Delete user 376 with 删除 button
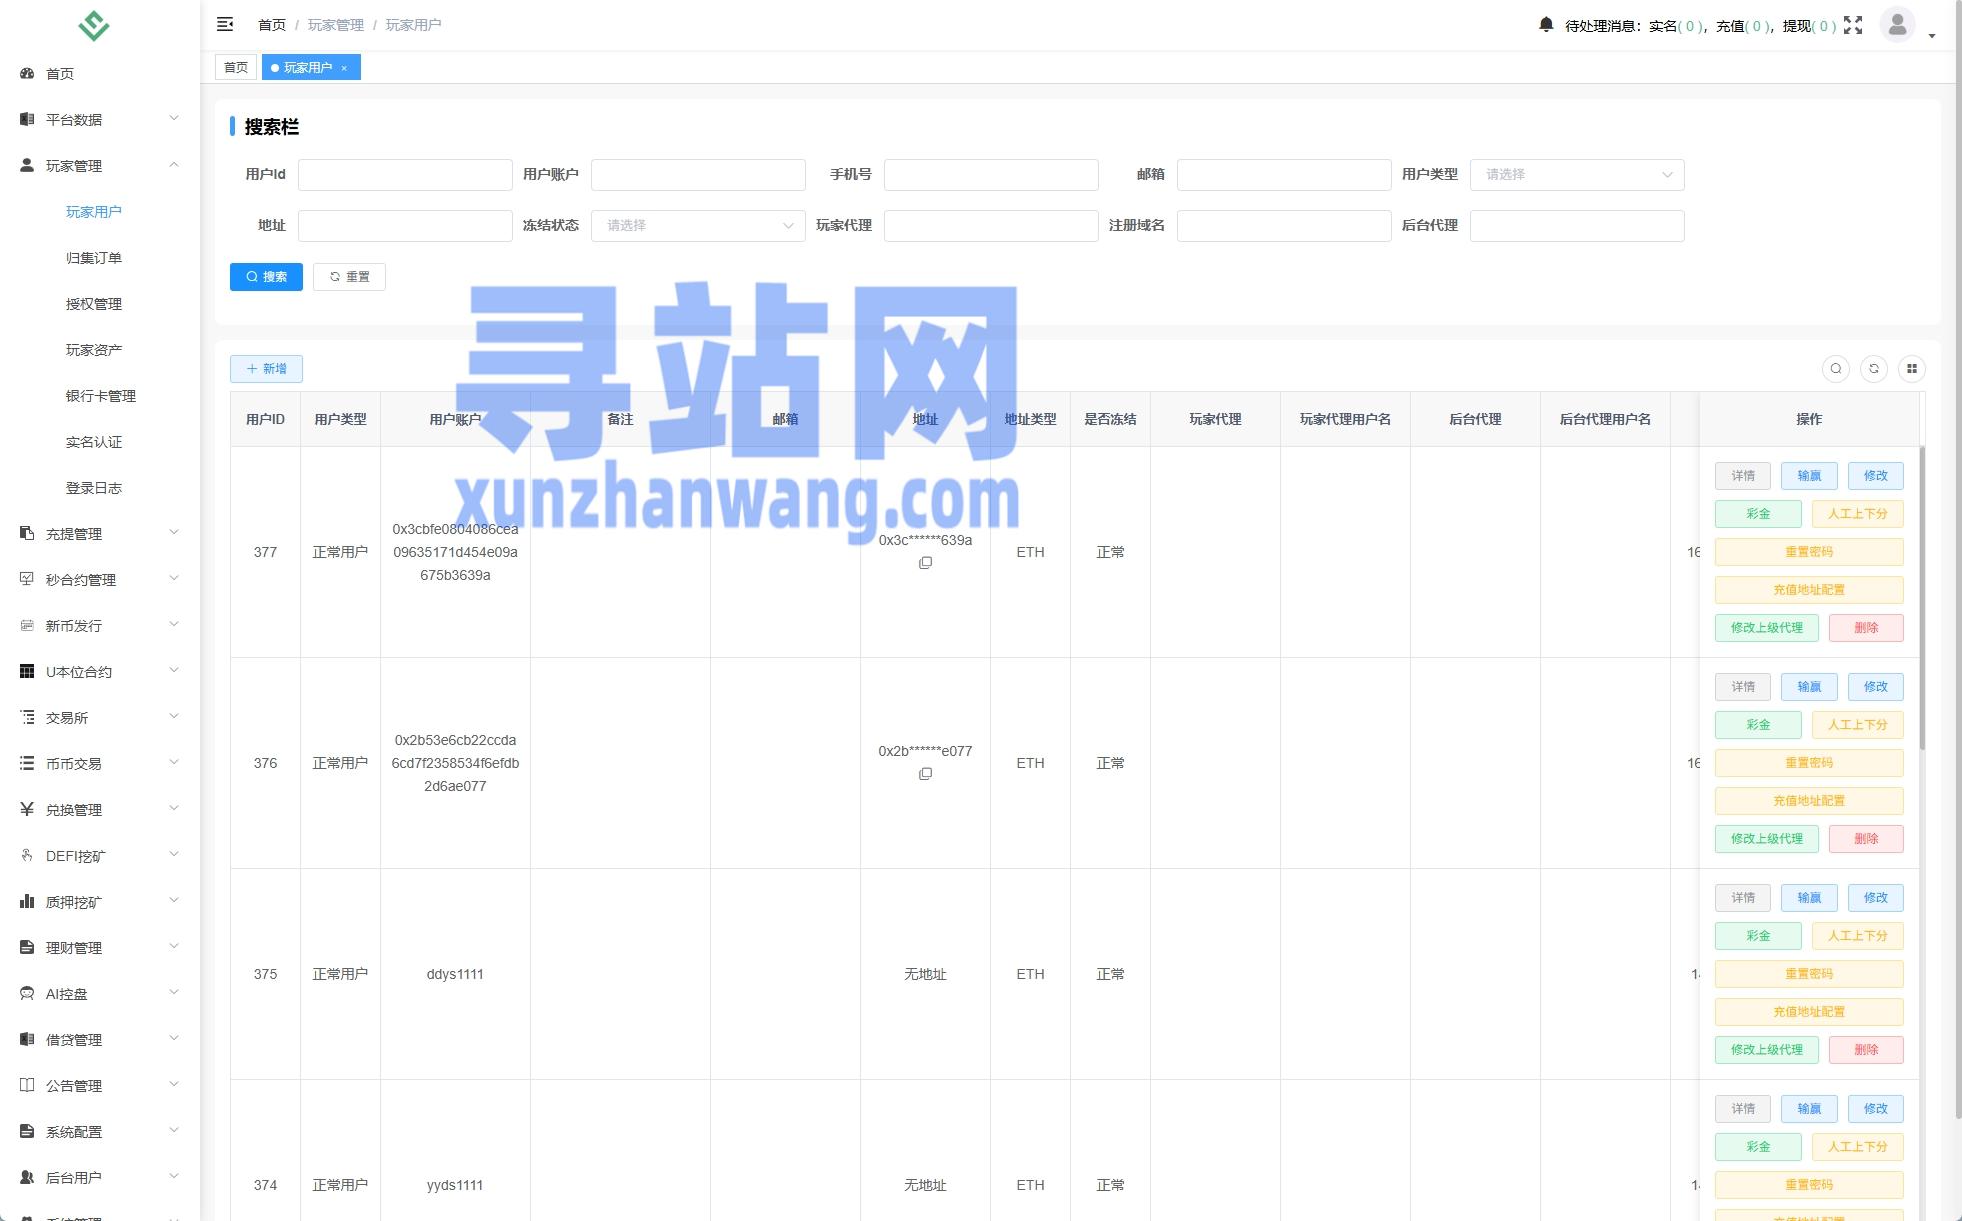Viewport: 1962px width, 1221px height. pos(1866,839)
